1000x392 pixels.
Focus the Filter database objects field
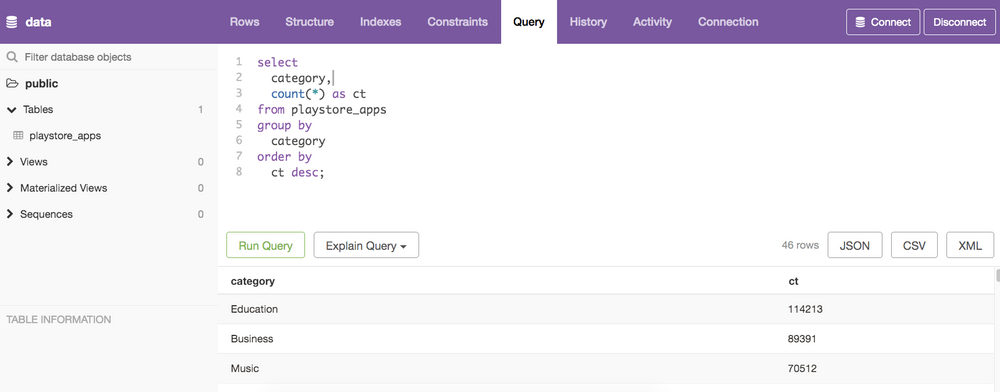click(x=108, y=57)
